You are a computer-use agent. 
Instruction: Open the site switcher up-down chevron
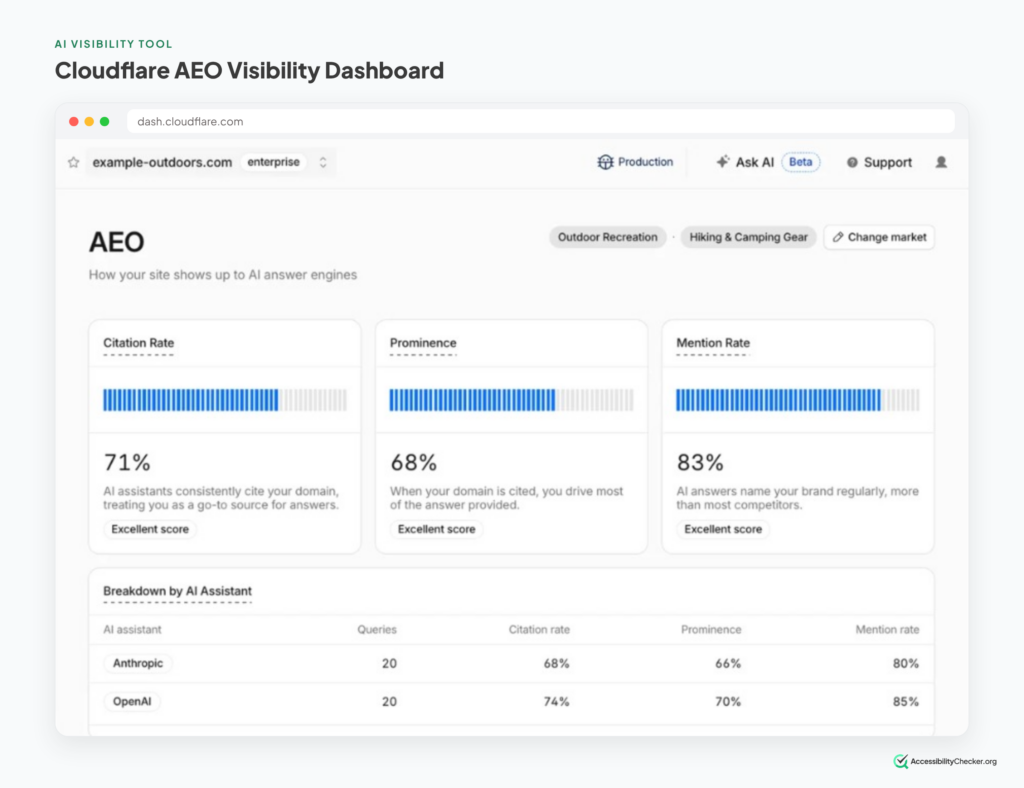click(x=323, y=163)
